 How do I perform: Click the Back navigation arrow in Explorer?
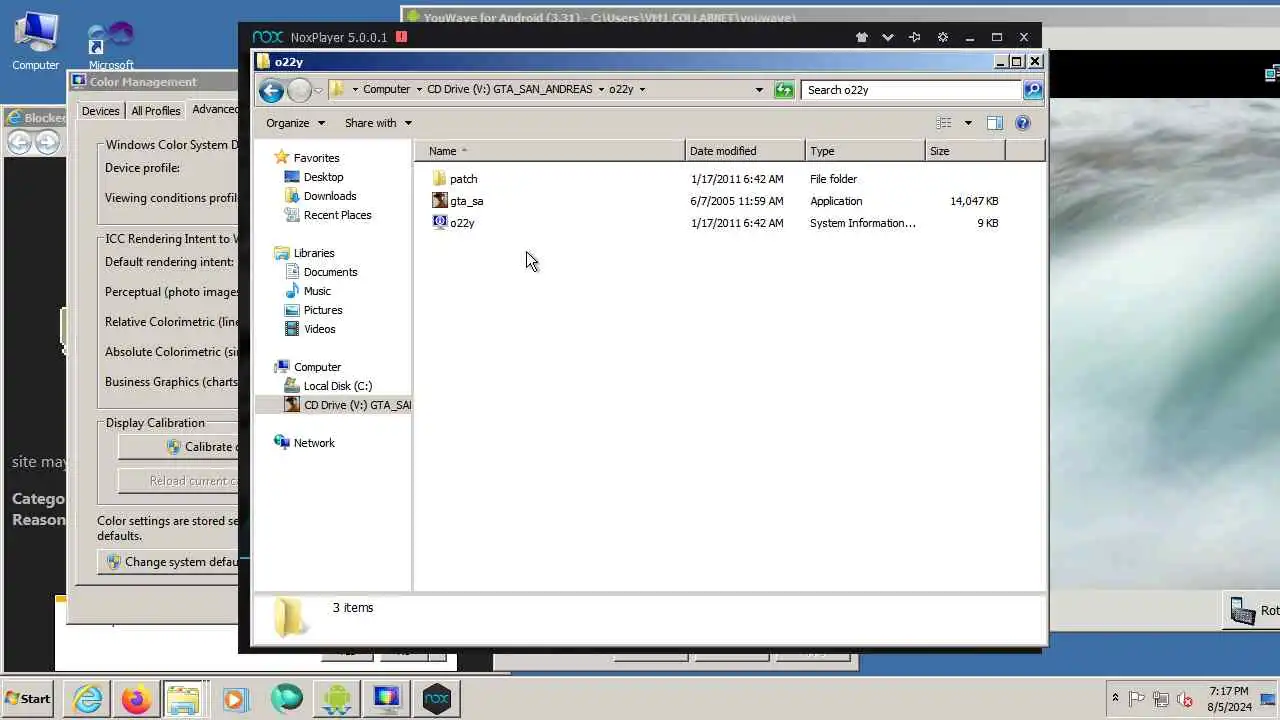pyautogui.click(x=271, y=90)
